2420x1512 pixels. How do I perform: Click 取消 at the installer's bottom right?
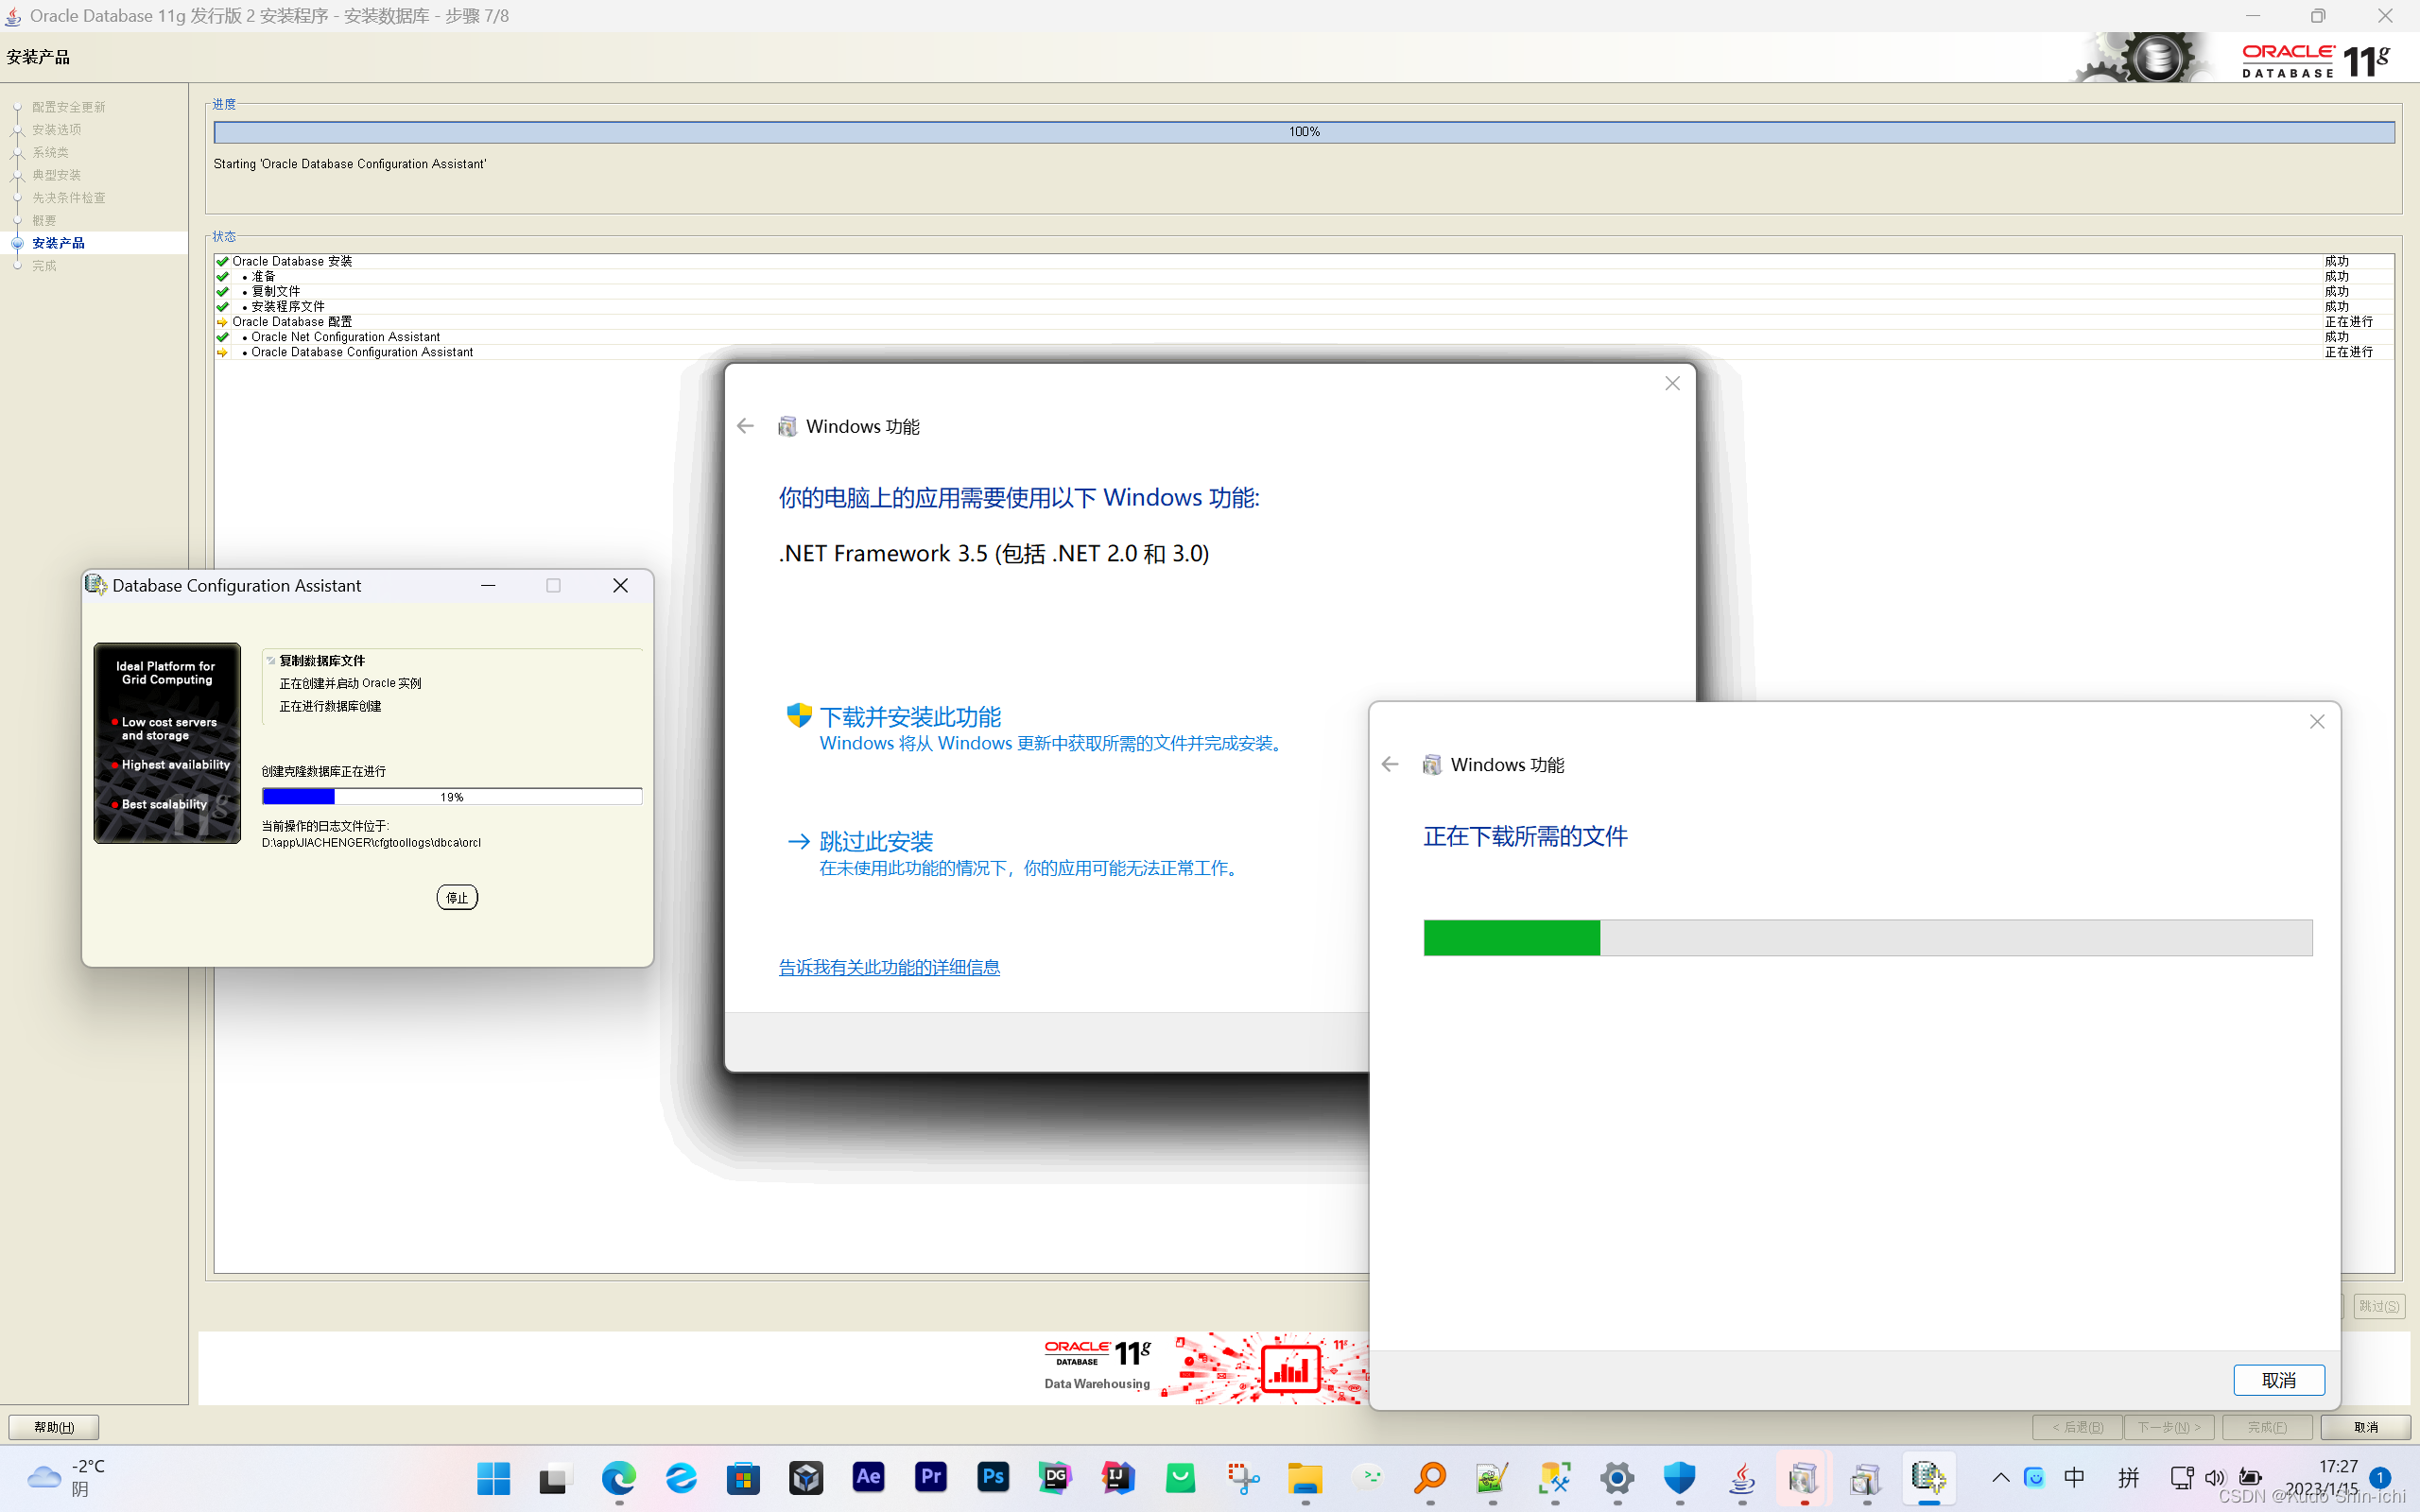pyautogui.click(x=2366, y=1427)
